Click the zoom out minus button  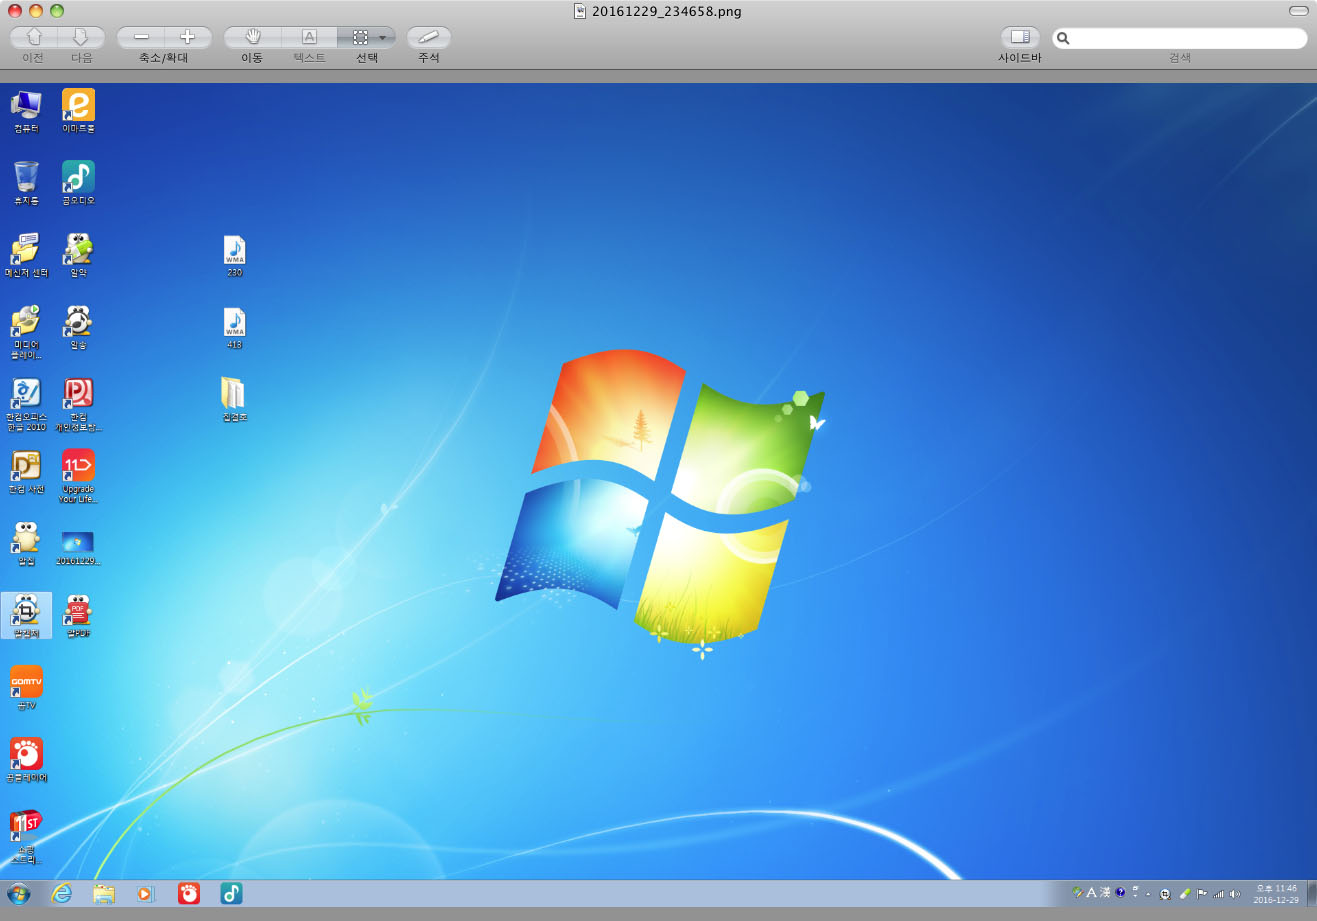[x=141, y=37]
